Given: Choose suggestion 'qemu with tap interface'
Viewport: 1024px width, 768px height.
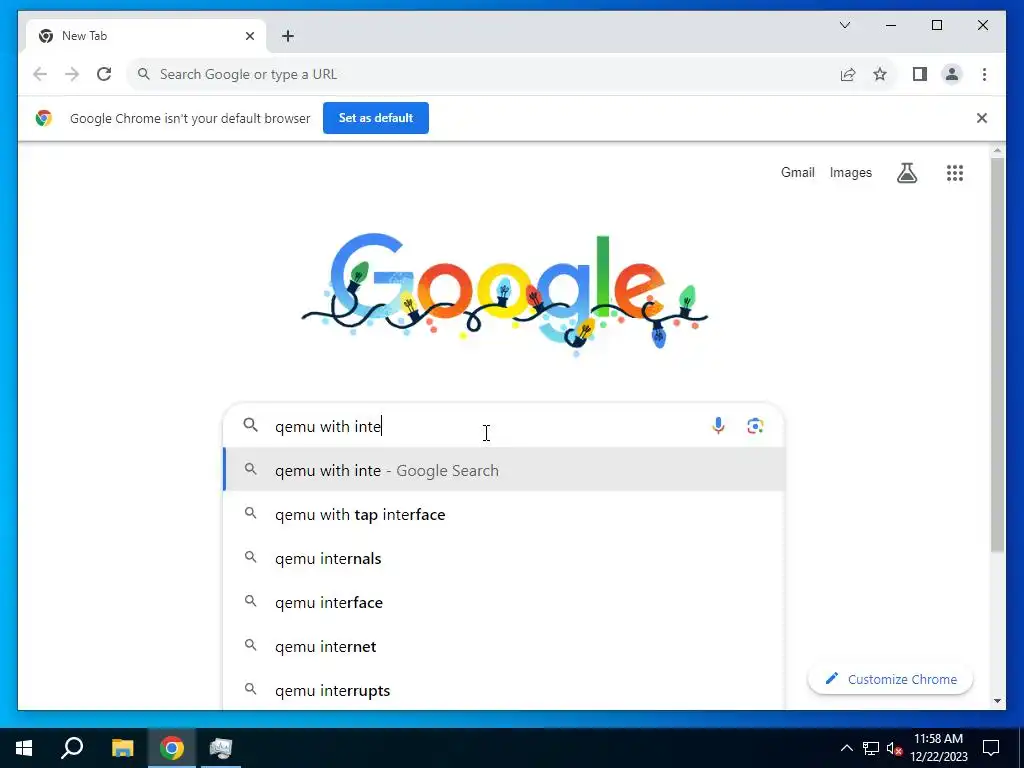Looking at the screenshot, I should (504, 515).
